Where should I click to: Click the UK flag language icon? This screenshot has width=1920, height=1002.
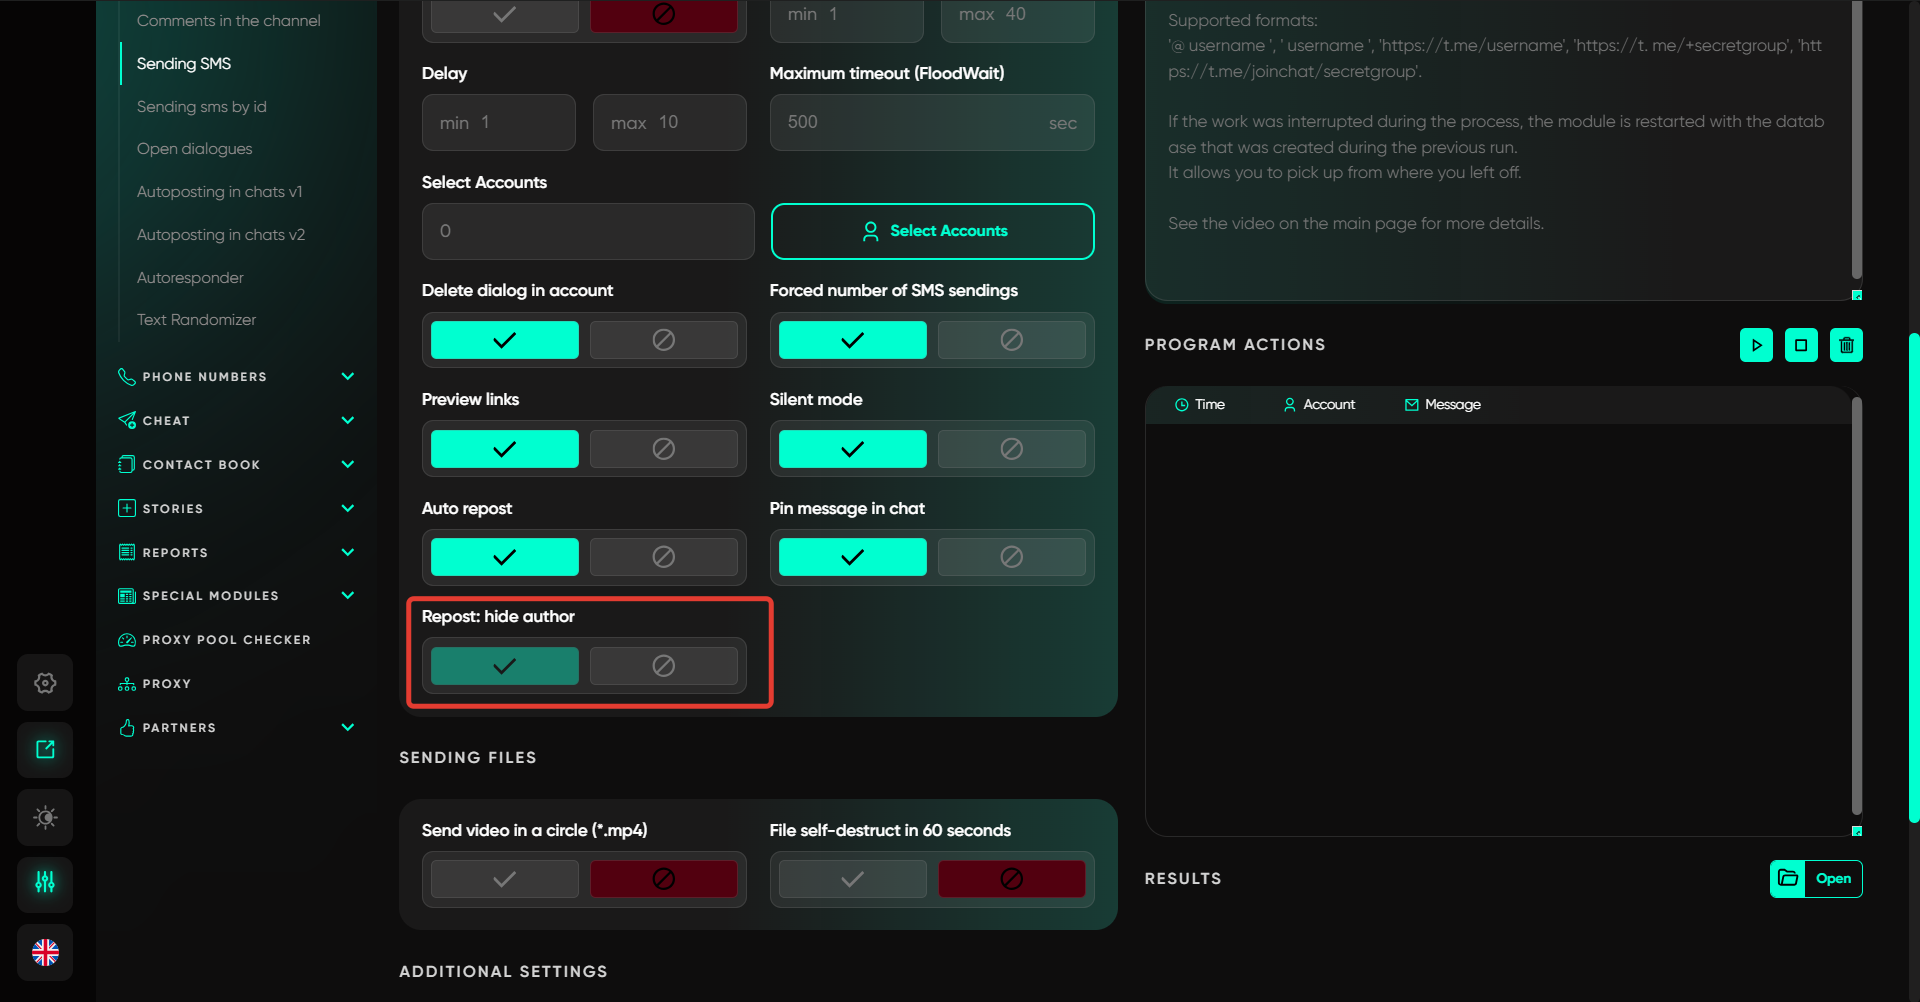45,952
